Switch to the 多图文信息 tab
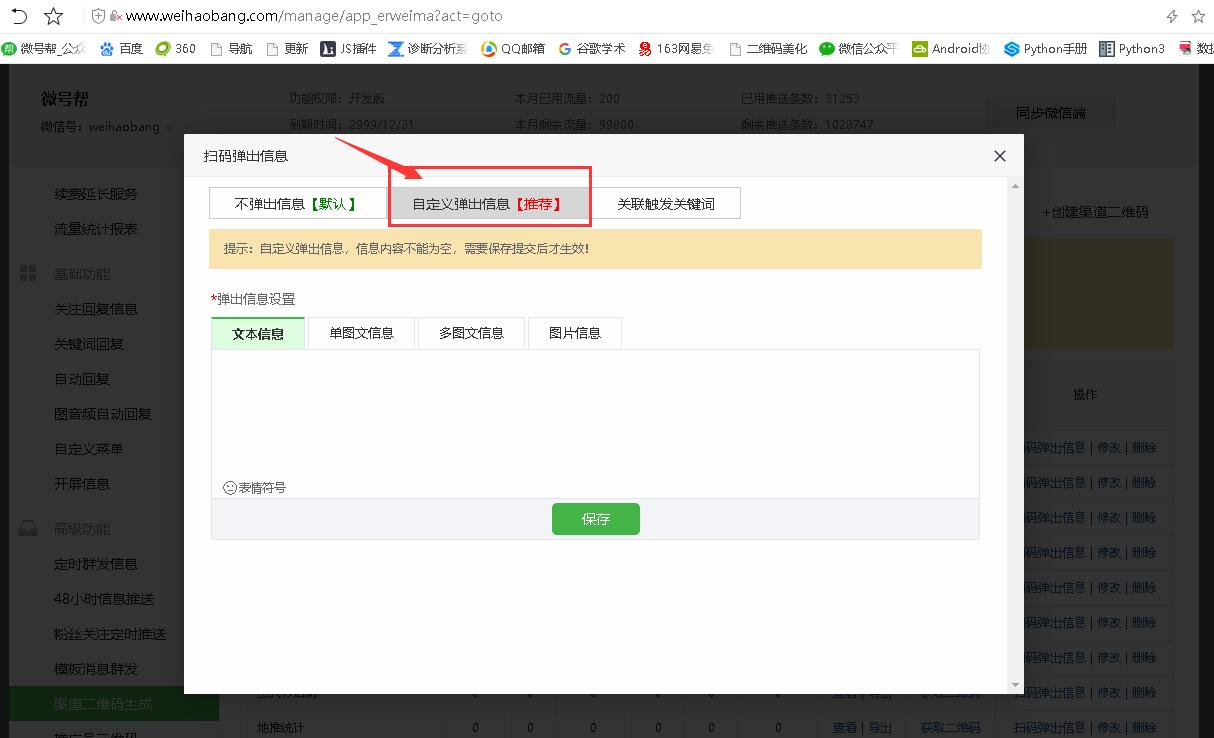 click(471, 333)
